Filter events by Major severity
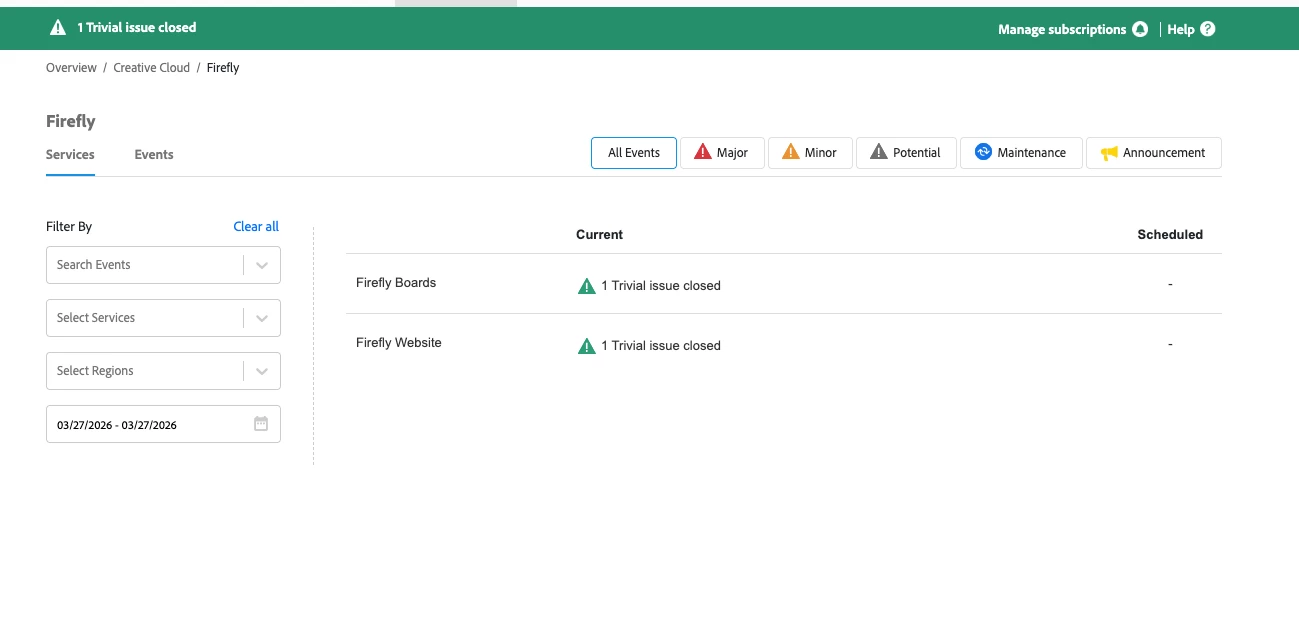1299x617 pixels. coord(722,153)
